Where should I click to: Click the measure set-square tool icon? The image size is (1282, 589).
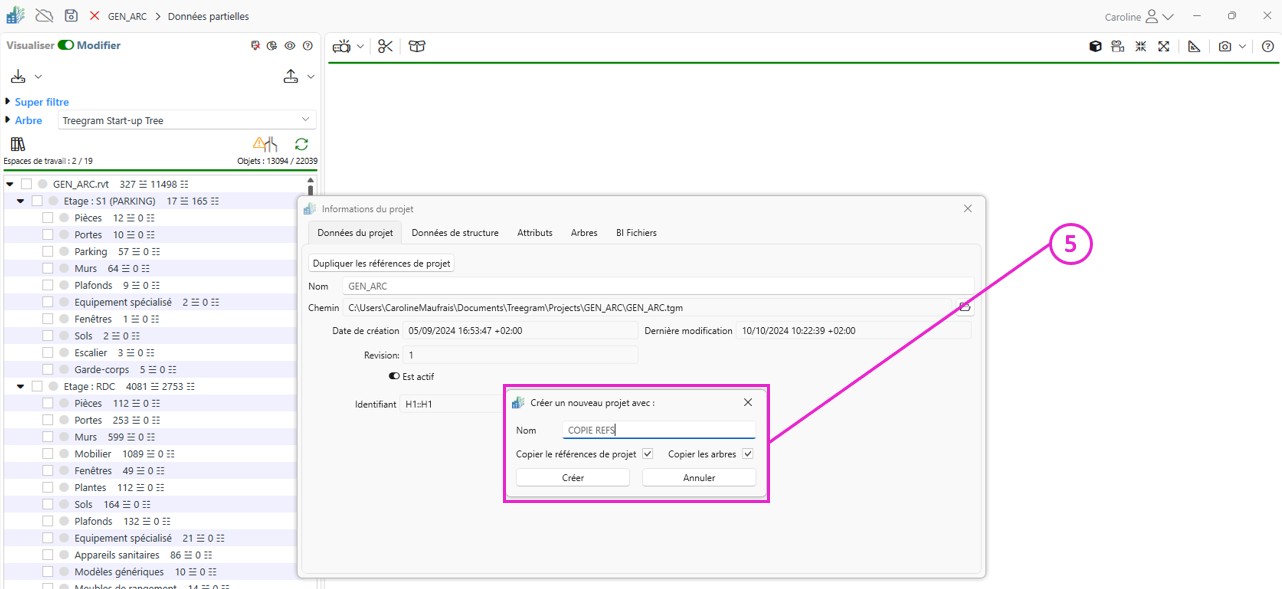tap(1193, 46)
